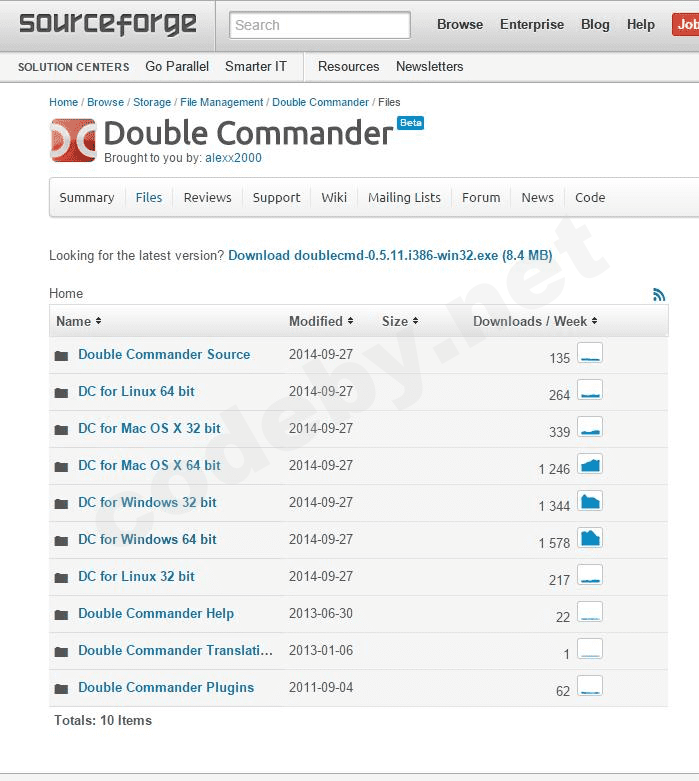
Task: Open stats chart for Double Commander Plugins
Action: coord(590,685)
